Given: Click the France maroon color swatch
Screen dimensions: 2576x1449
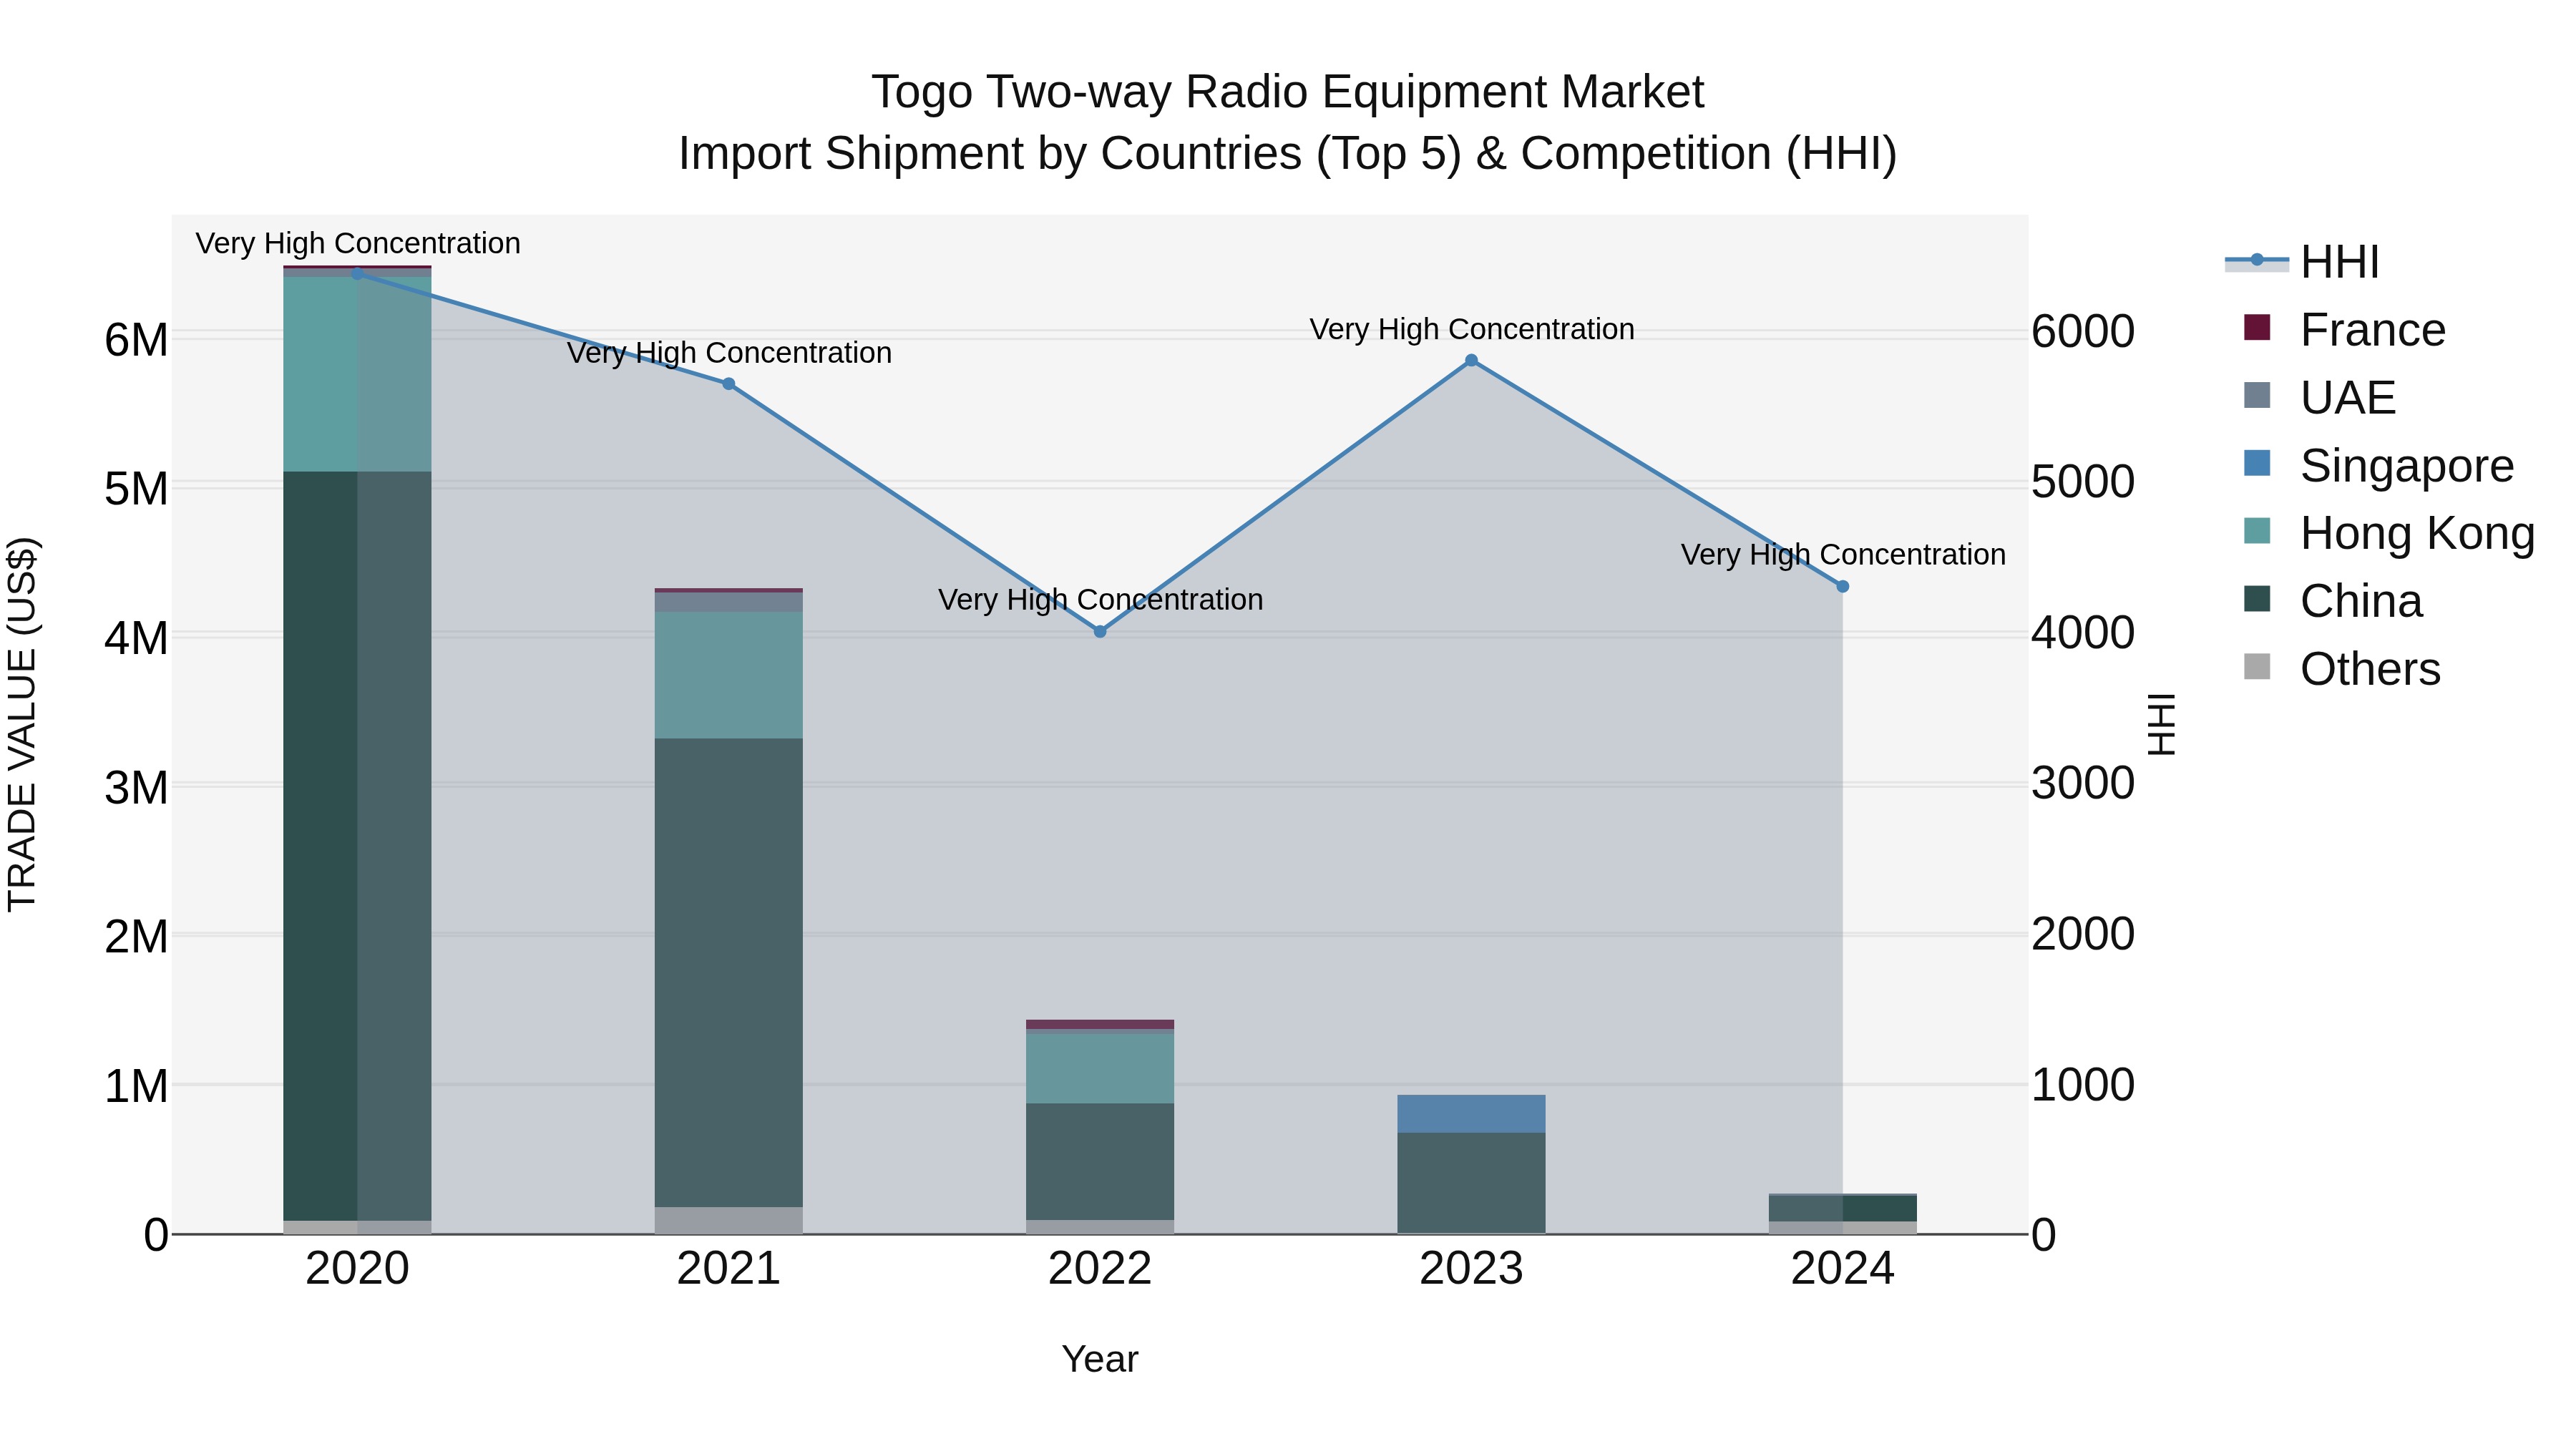Looking at the screenshot, I should (x=2257, y=327).
